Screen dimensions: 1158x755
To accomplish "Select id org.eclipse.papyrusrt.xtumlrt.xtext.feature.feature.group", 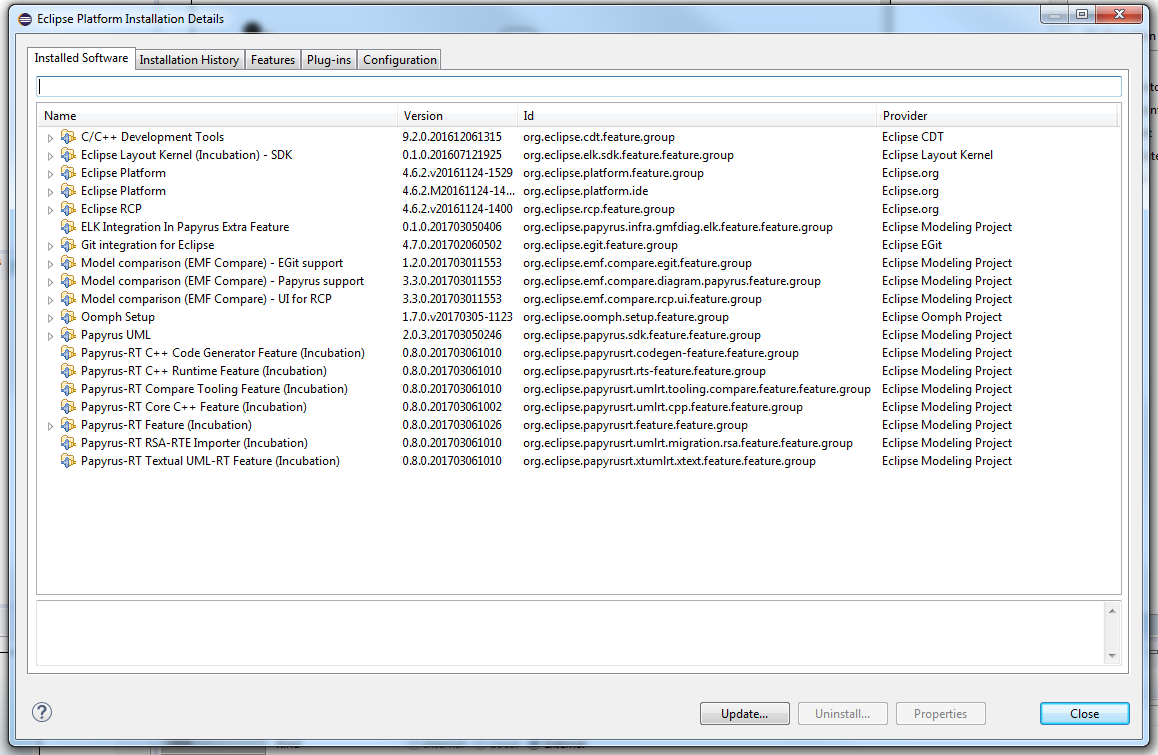I will point(669,461).
